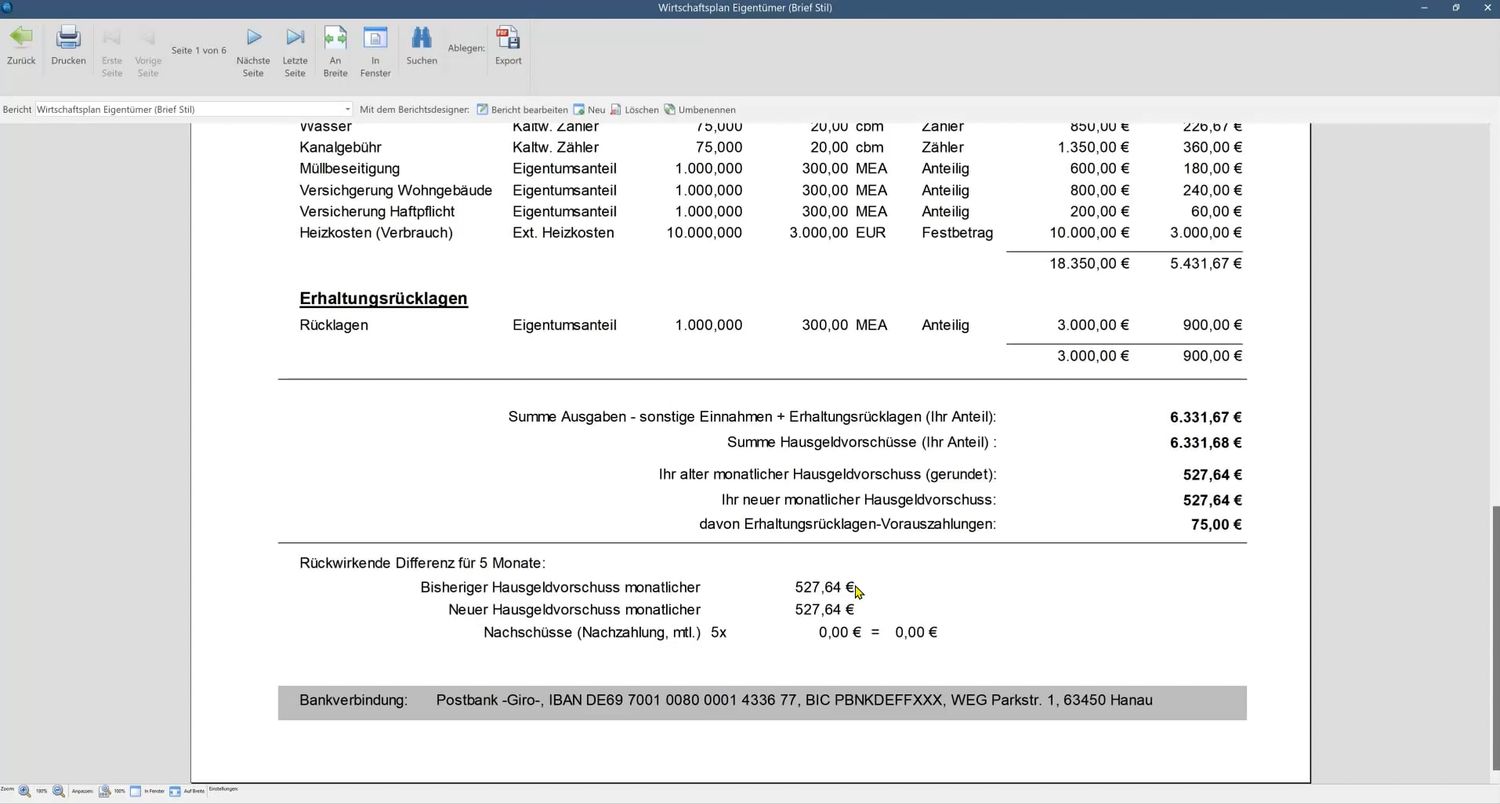1500x804 pixels.
Task: Print the report using Drucken
Action: pos(68,47)
